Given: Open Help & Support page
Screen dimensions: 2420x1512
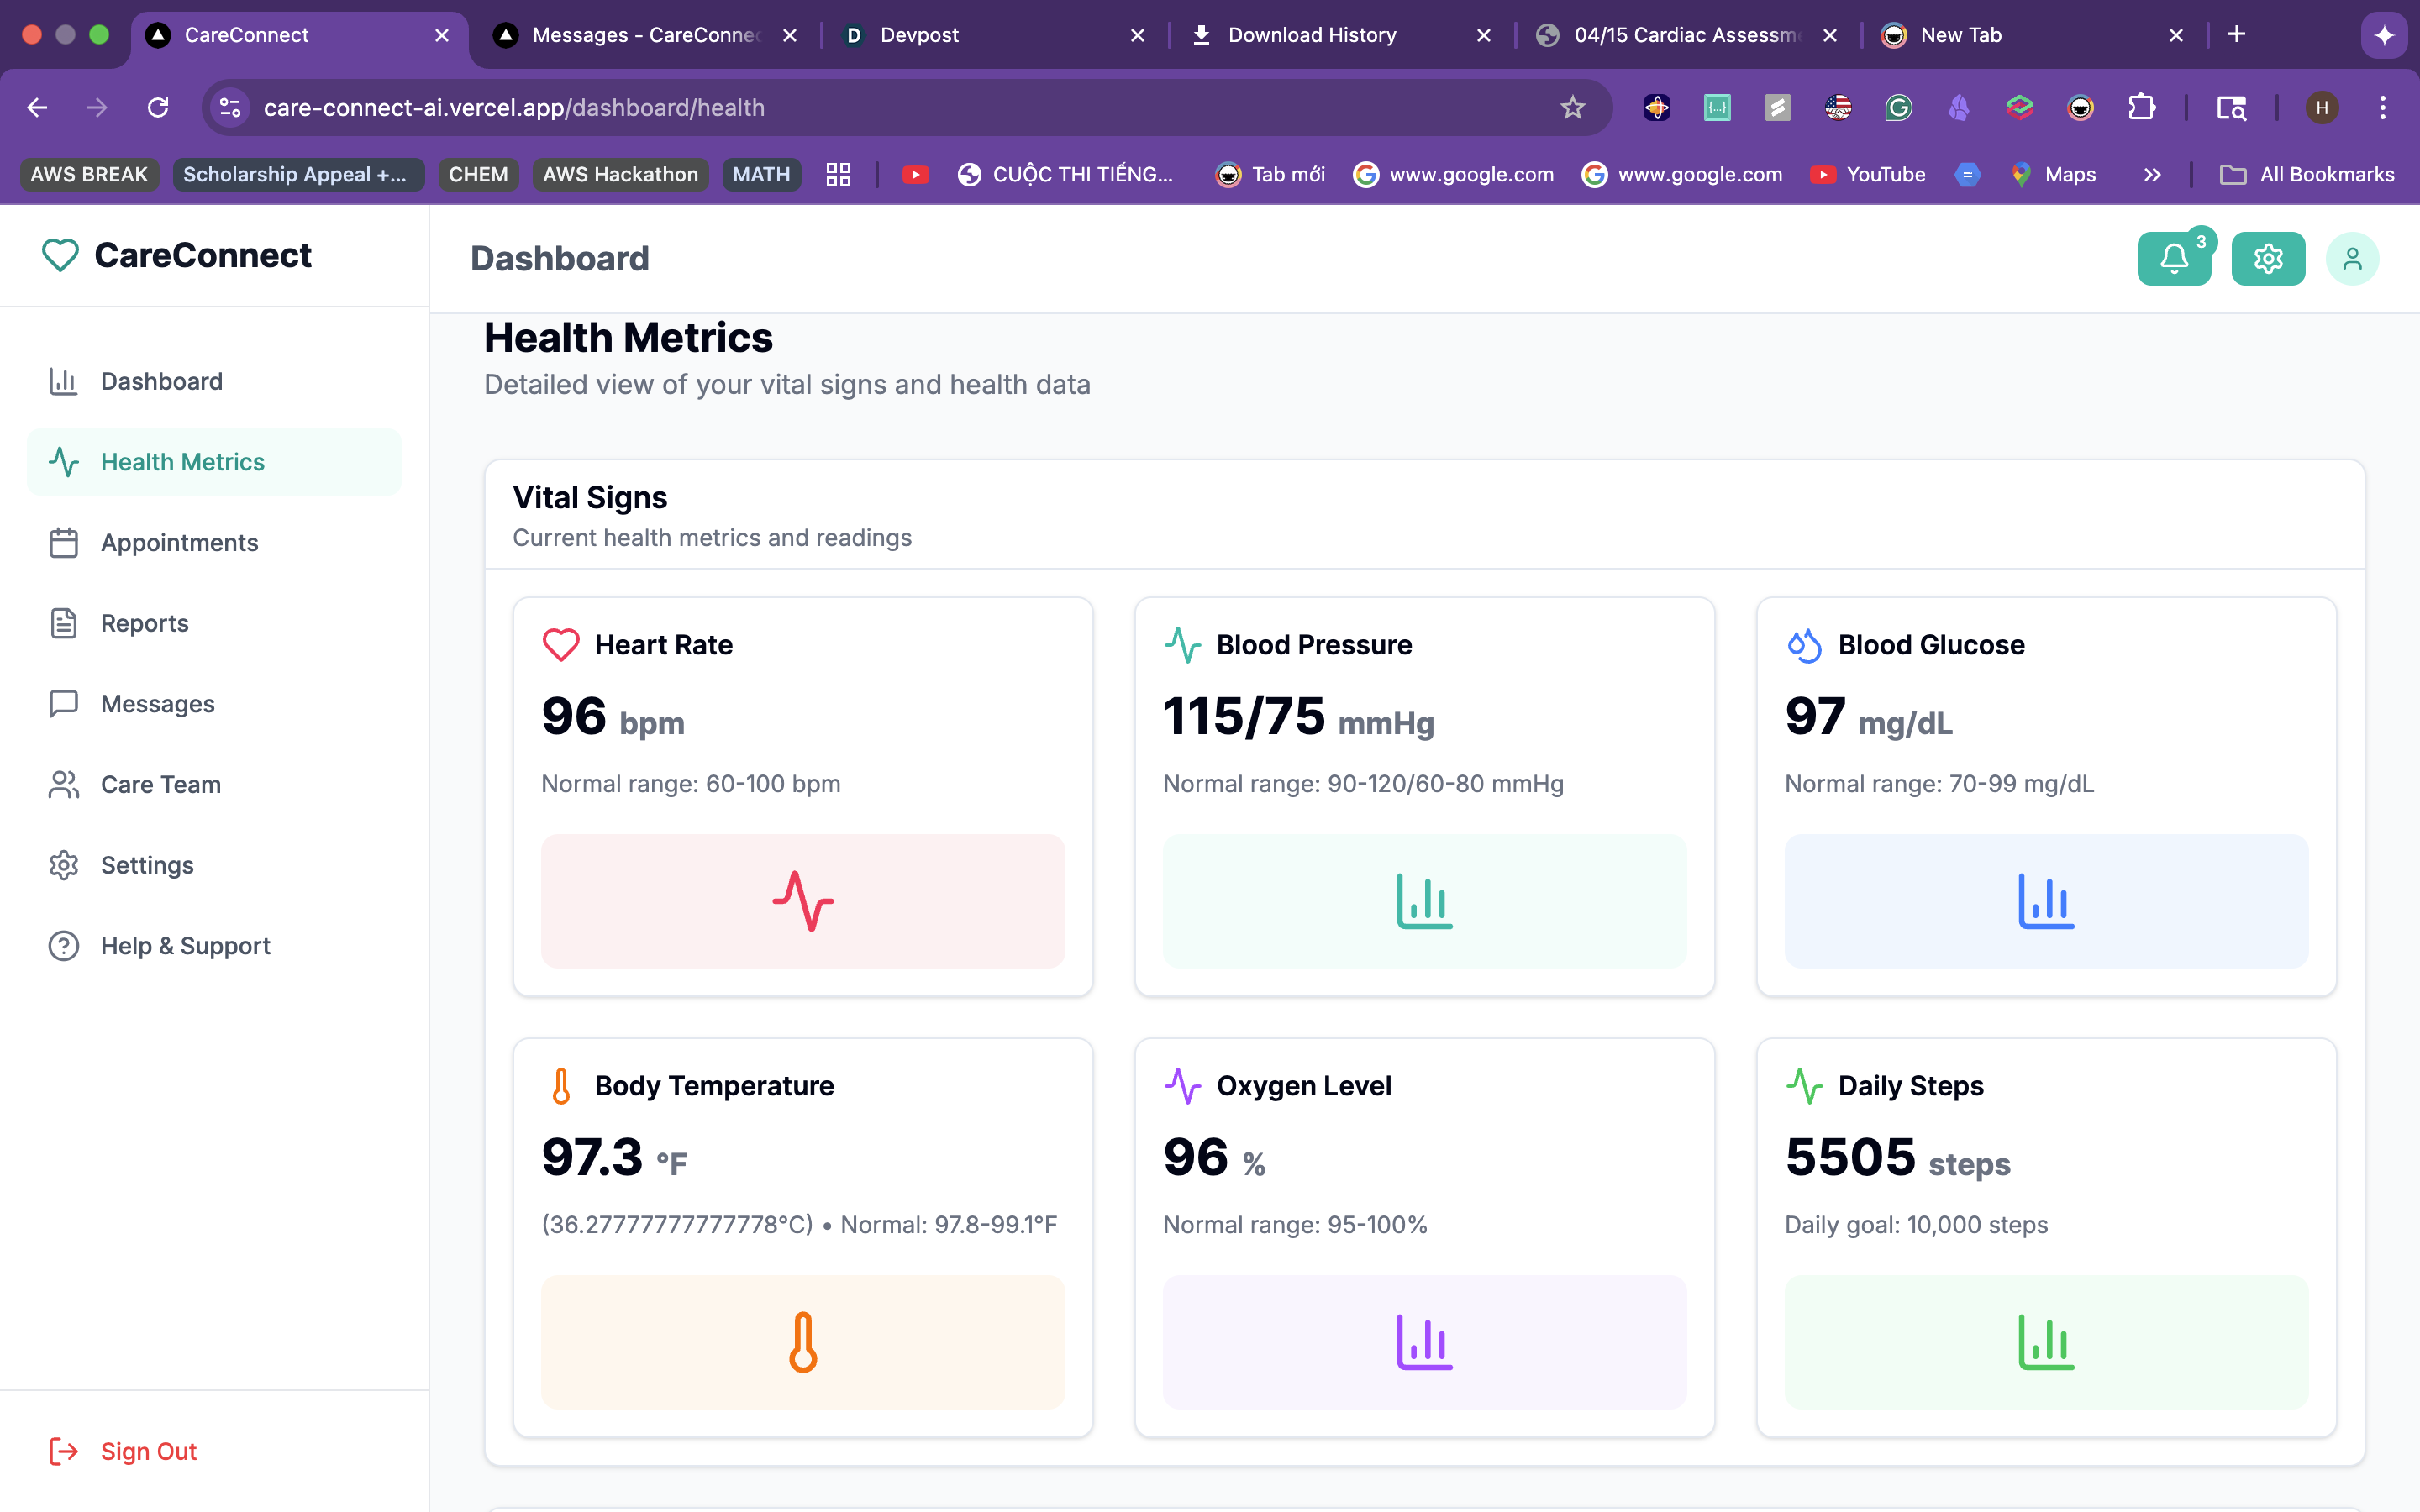Looking at the screenshot, I should point(185,945).
